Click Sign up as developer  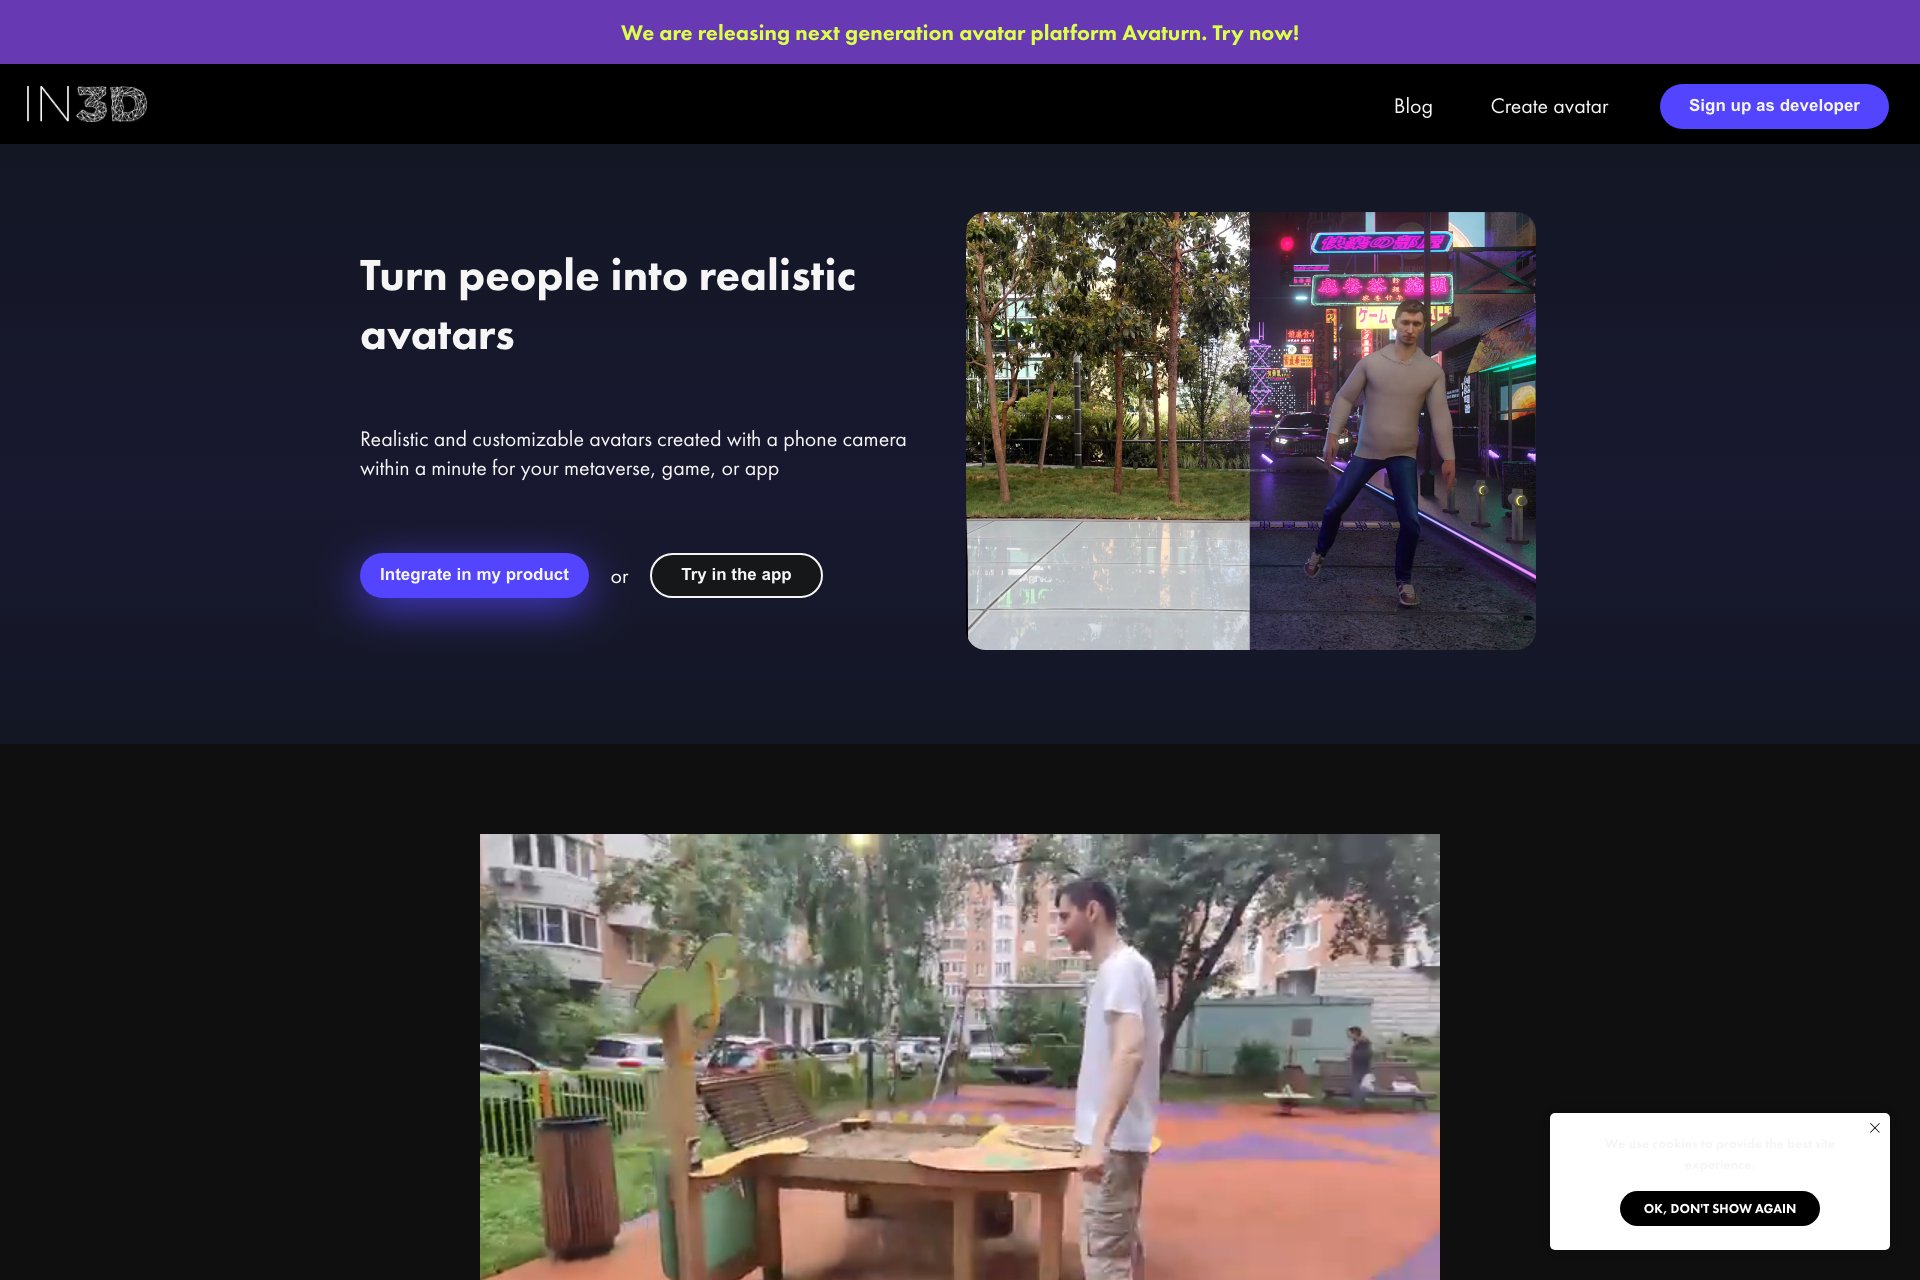(x=1774, y=106)
